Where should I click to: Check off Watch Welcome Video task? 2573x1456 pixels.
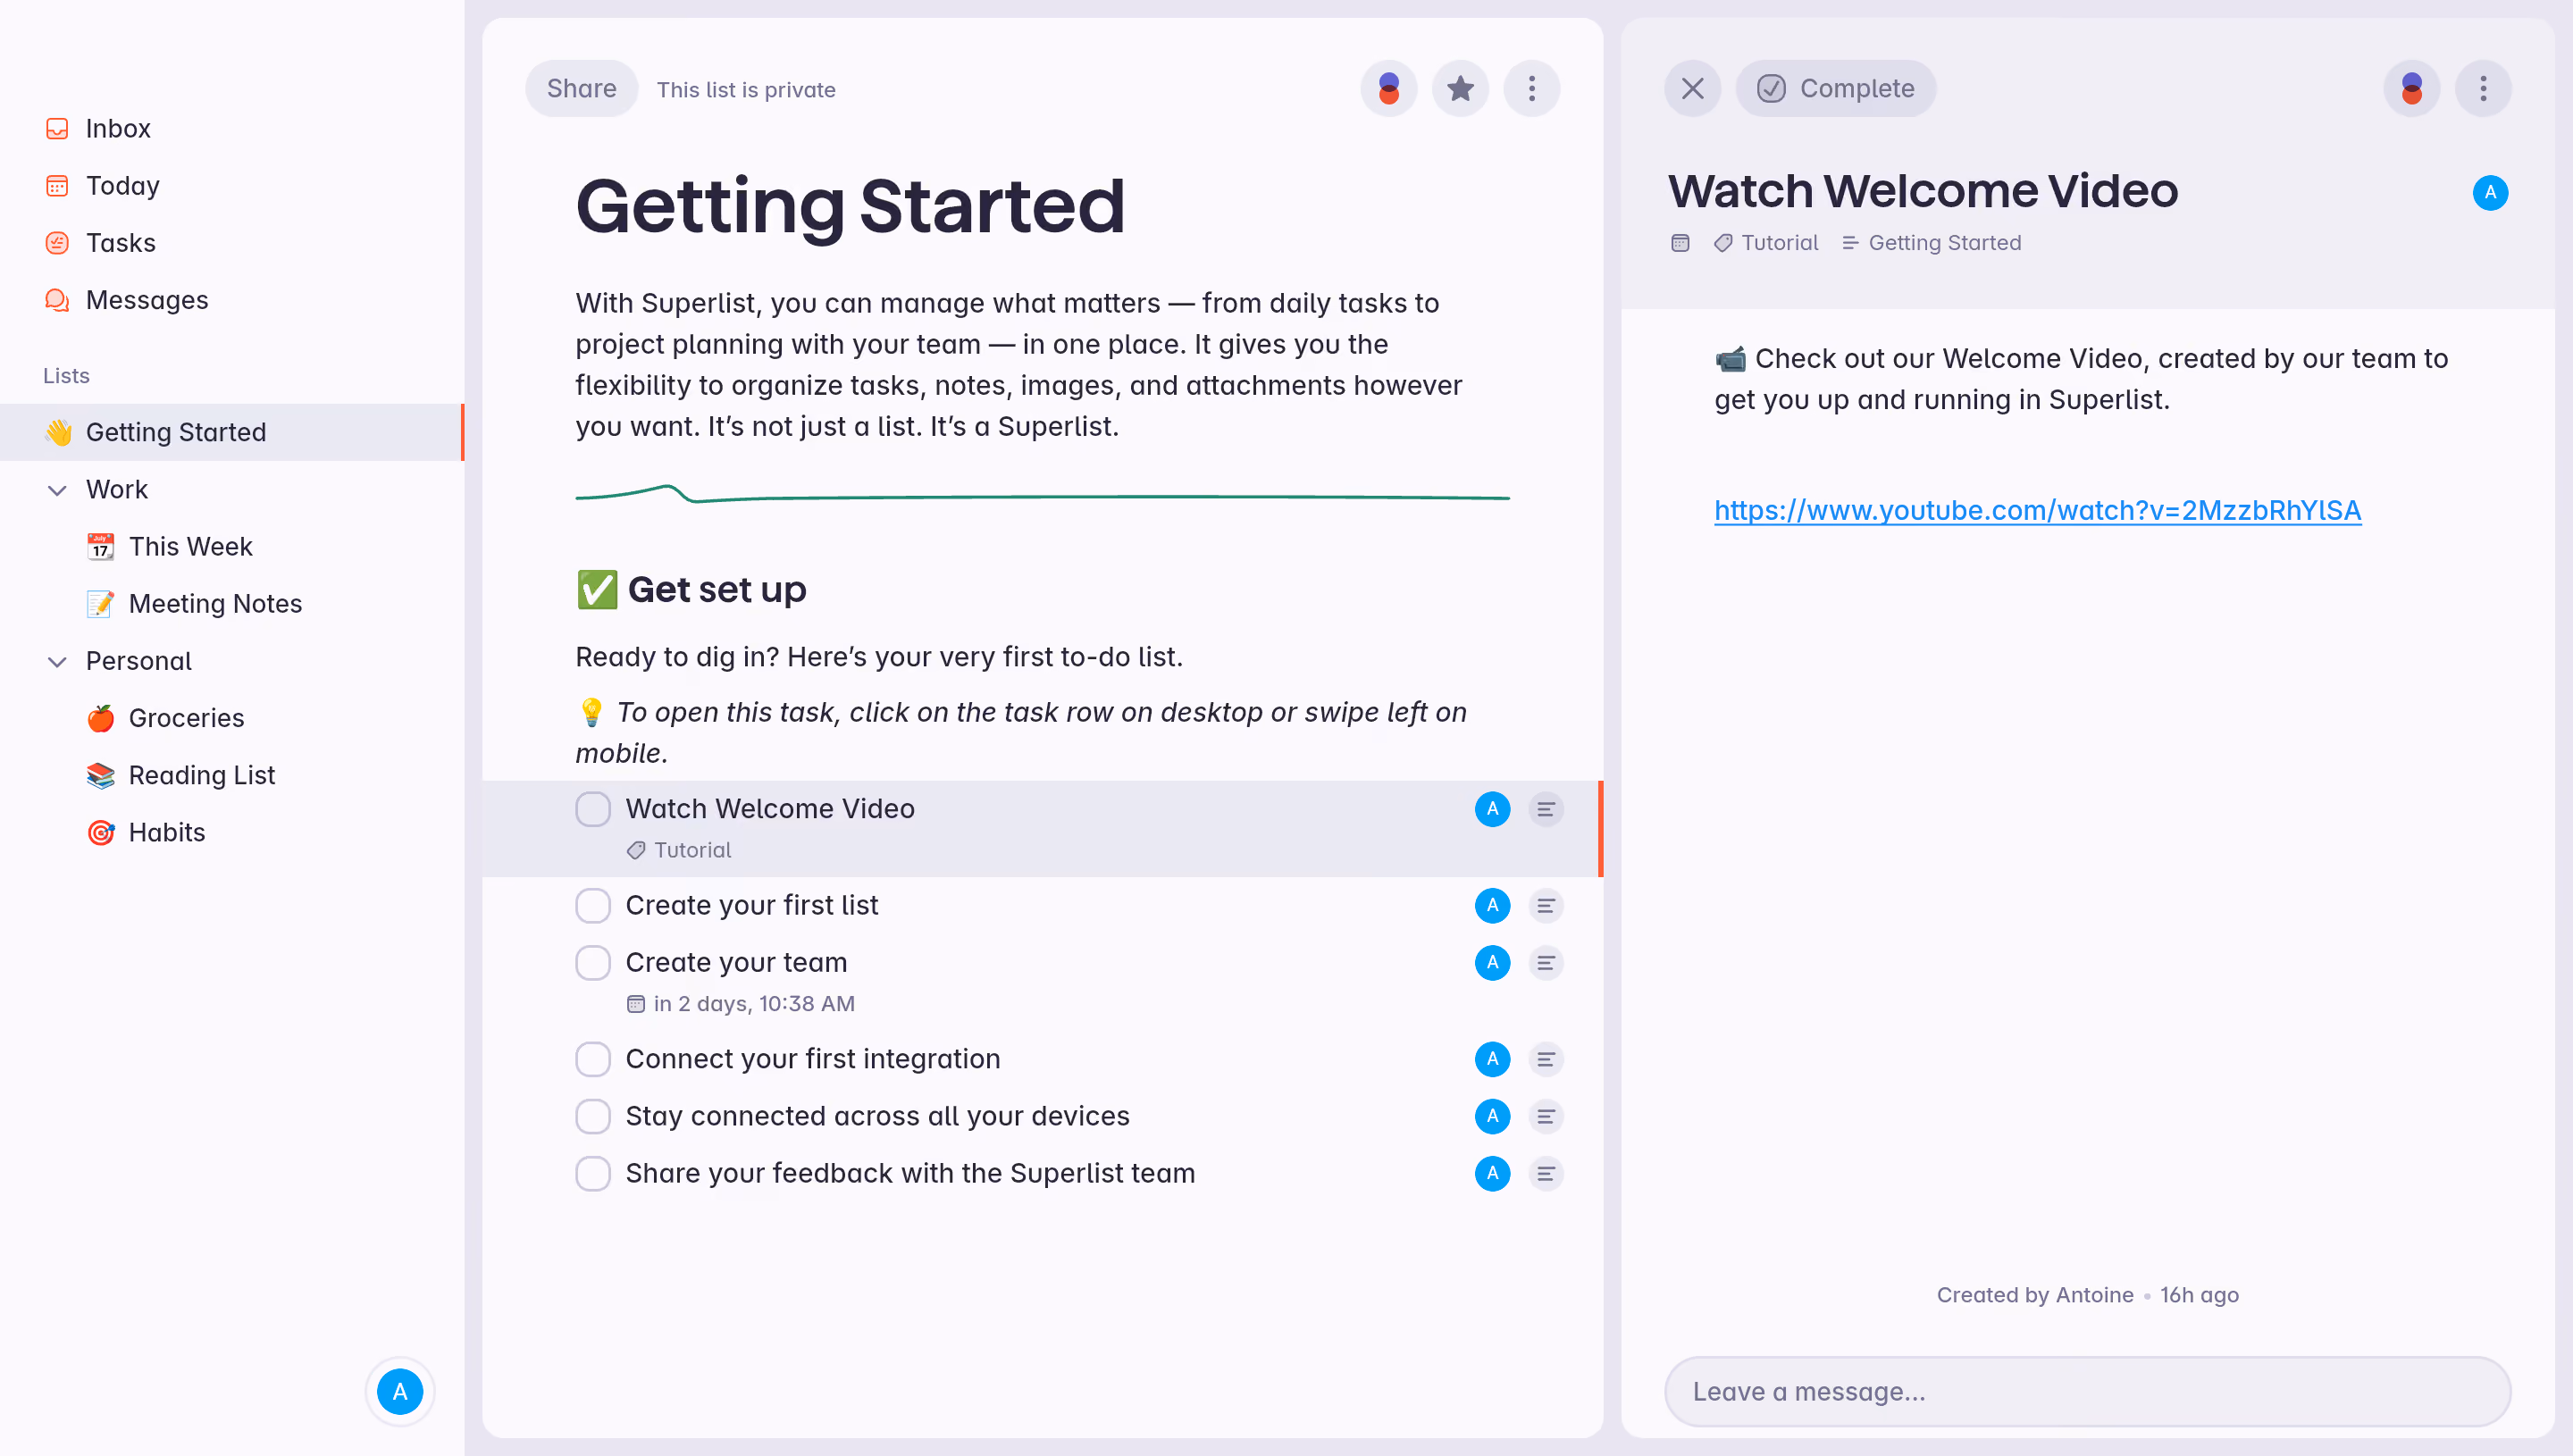(593, 809)
